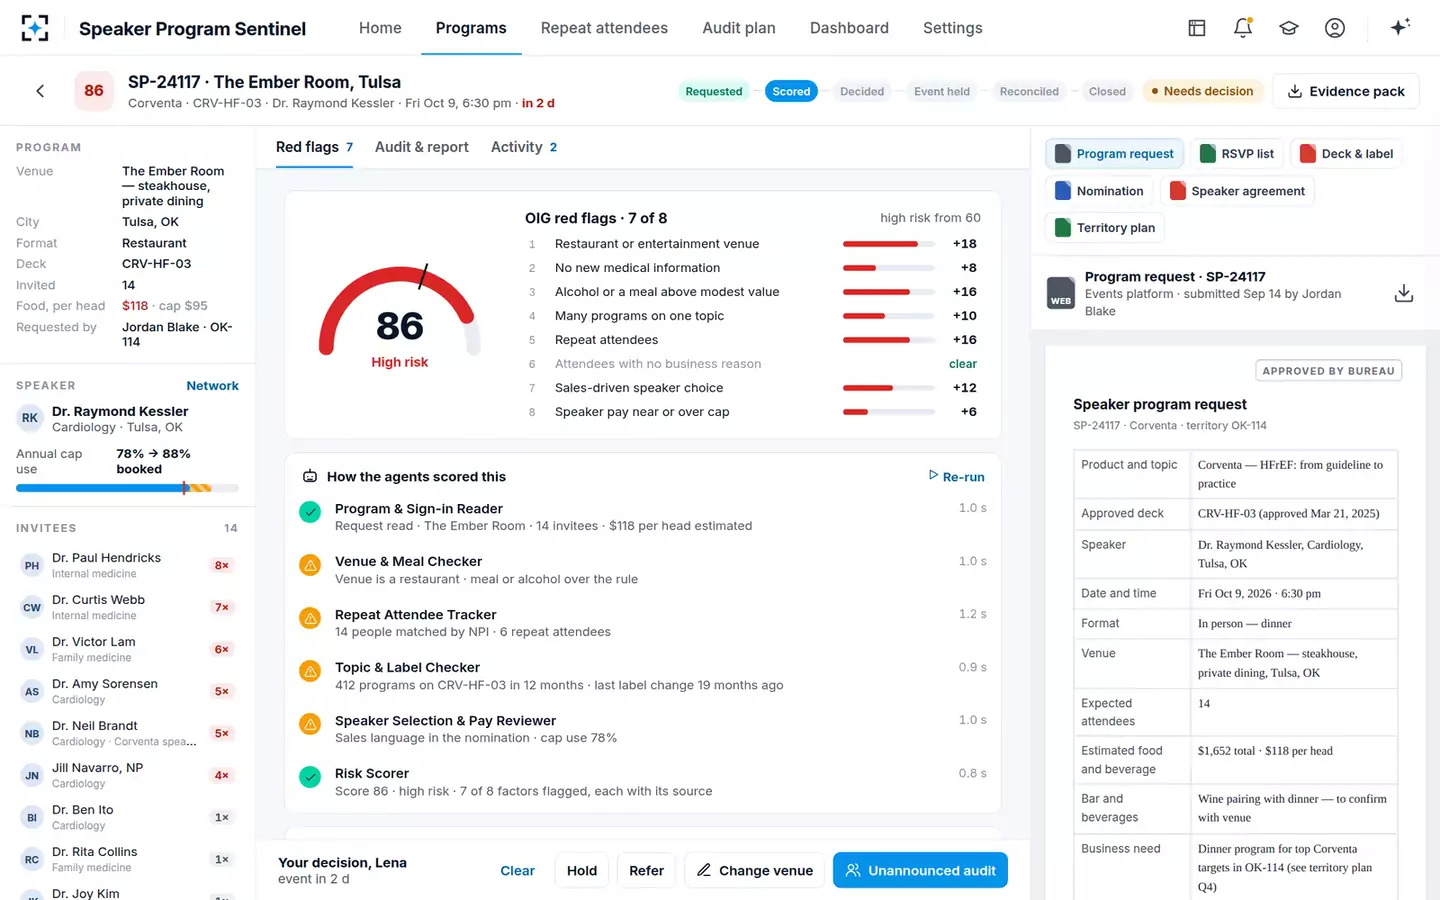Open the layout panel icon in header

pos(1197,28)
